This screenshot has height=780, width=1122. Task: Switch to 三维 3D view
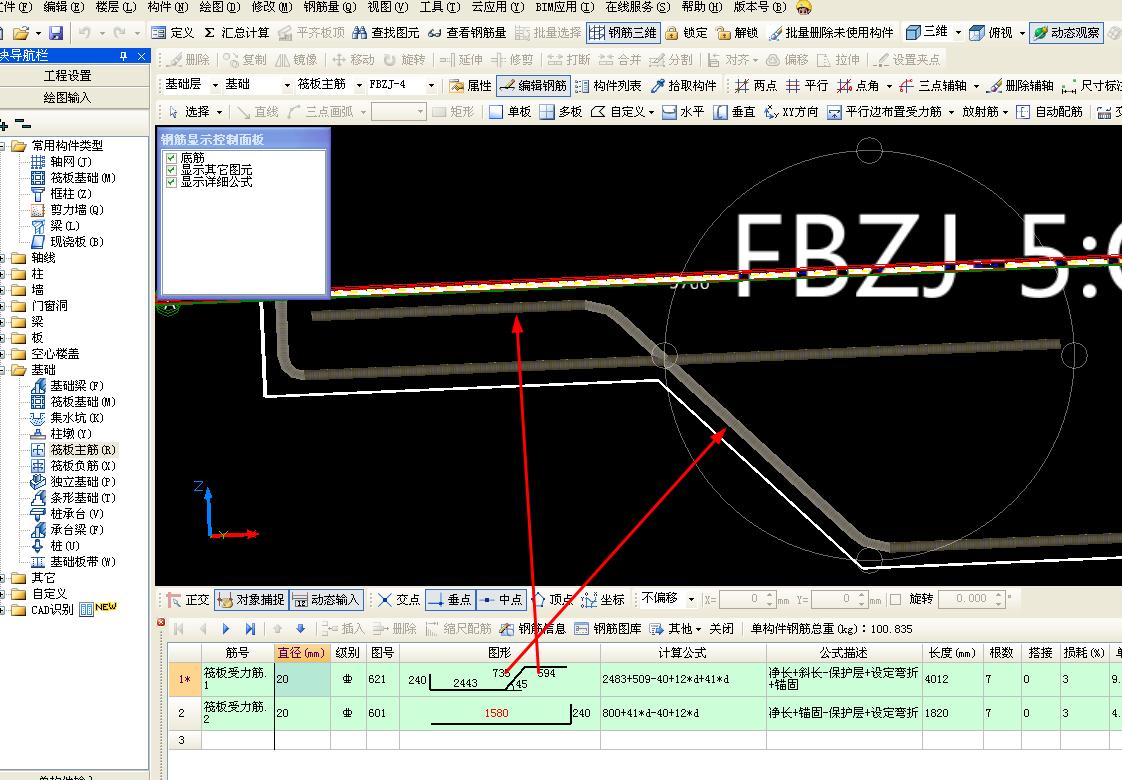pyautogui.click(x=927, y=32)
